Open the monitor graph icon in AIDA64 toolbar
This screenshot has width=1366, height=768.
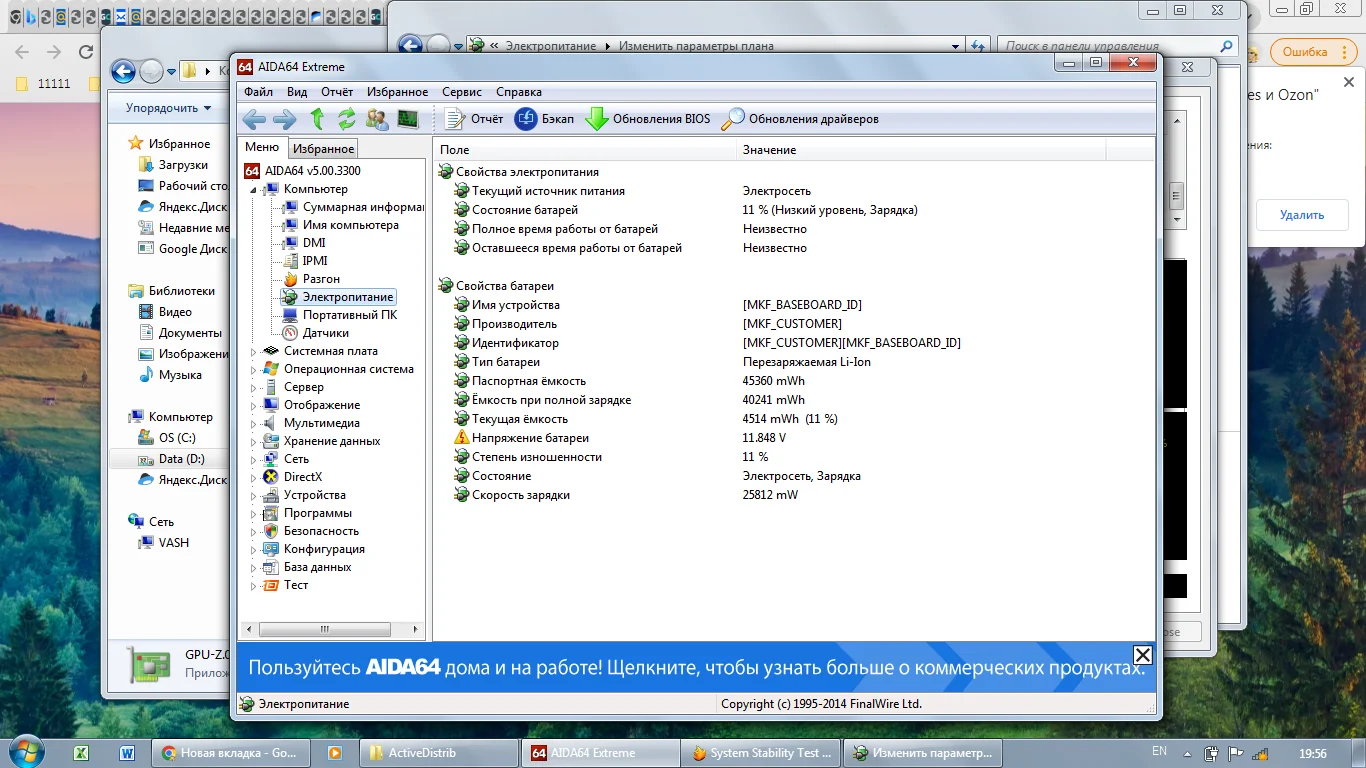407,119
